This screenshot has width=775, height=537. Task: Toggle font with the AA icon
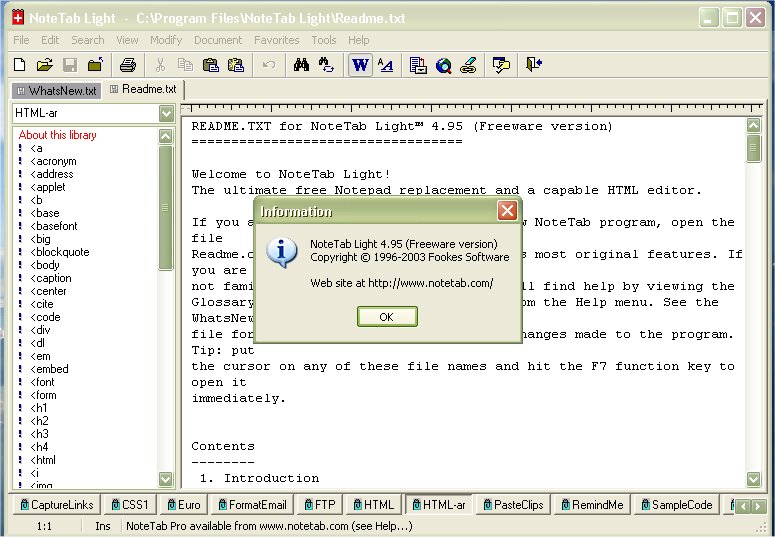(385, 65)
